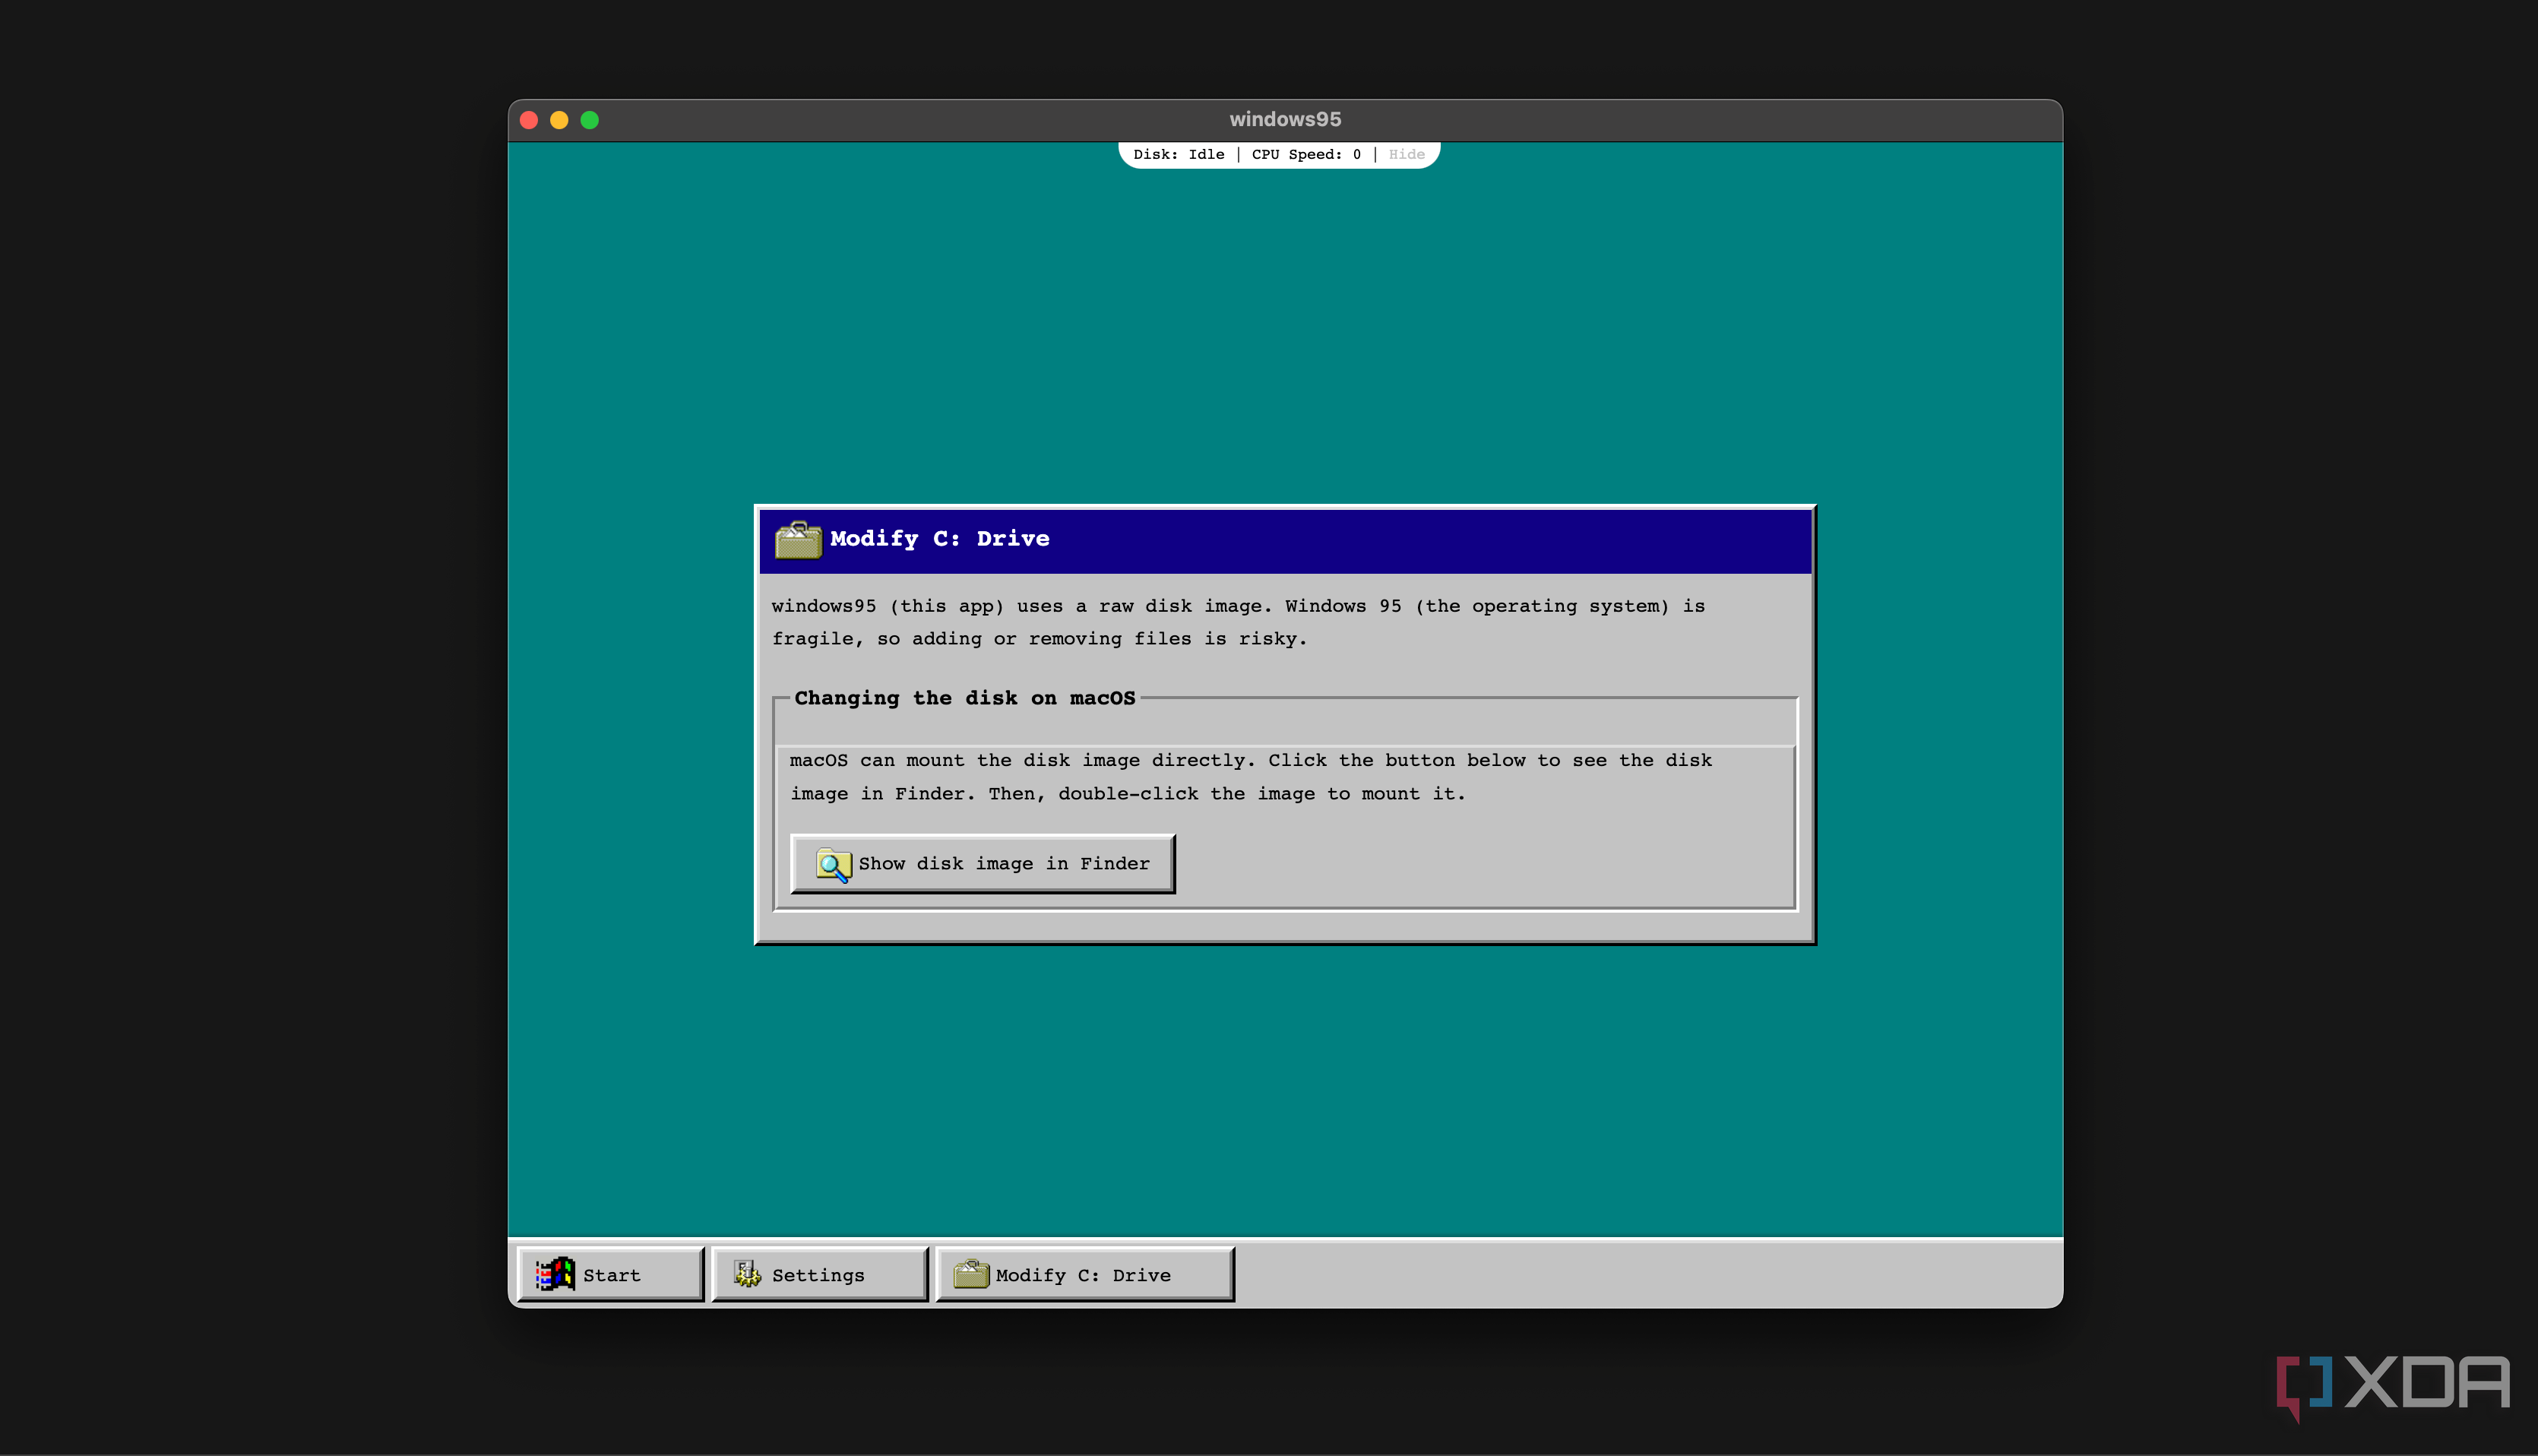The width and height of the screenshot is (2538, 1456).
Task: Click the Windows flag icon on Start
Action: (555, 1274)
